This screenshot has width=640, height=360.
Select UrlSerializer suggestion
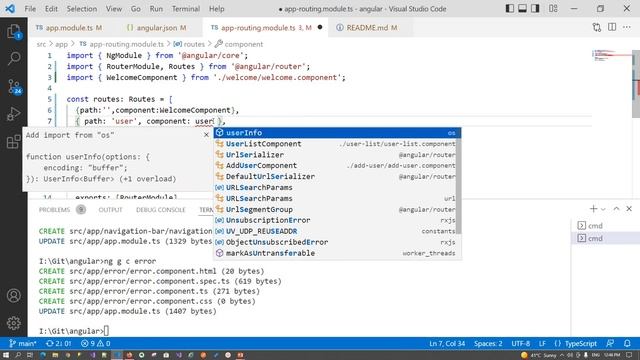click(x=335, y=155)
